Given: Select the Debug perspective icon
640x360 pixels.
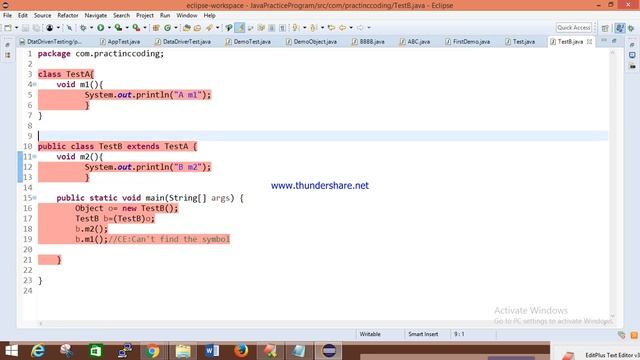Looking at the screenshot, I should (x=631, y=28).
